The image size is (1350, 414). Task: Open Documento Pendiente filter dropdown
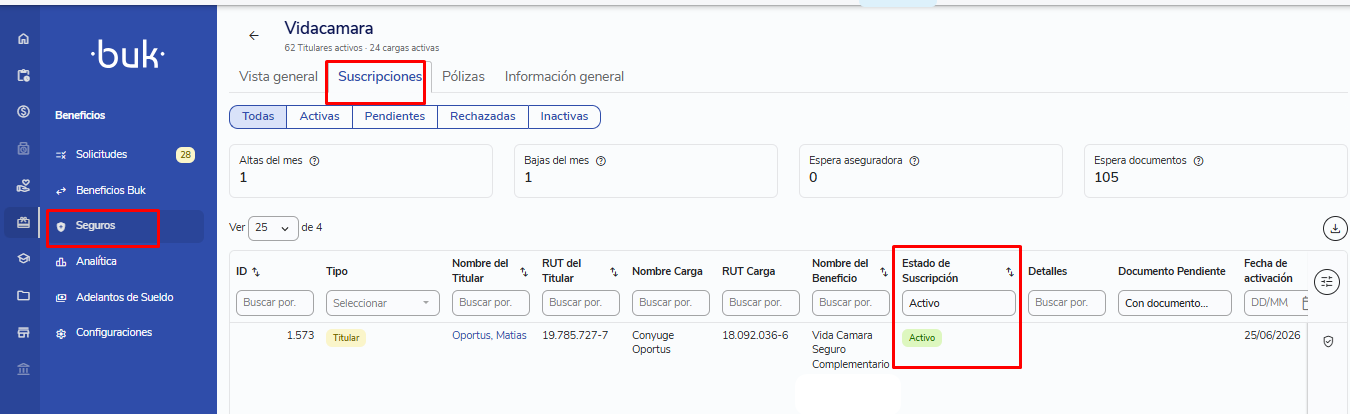click(1175, 303)
